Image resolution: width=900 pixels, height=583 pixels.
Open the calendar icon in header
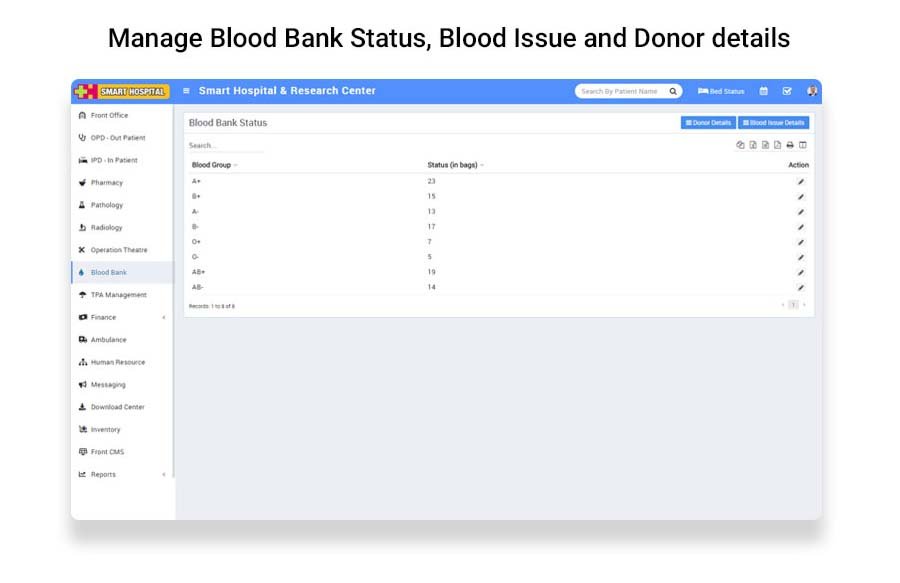point(764,91)
